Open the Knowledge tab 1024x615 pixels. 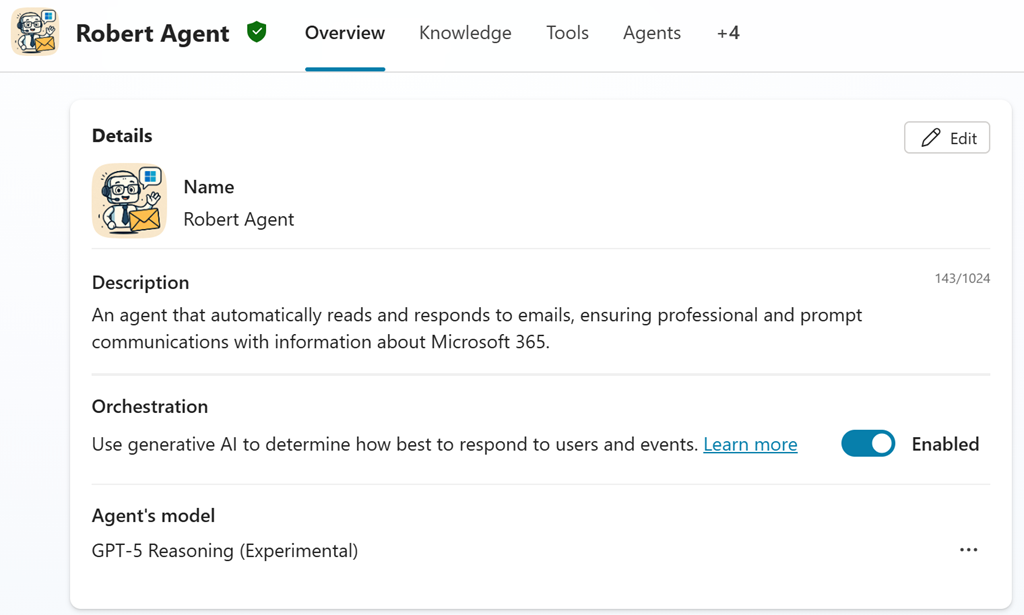pyautogui.click(x=465, y=33)
